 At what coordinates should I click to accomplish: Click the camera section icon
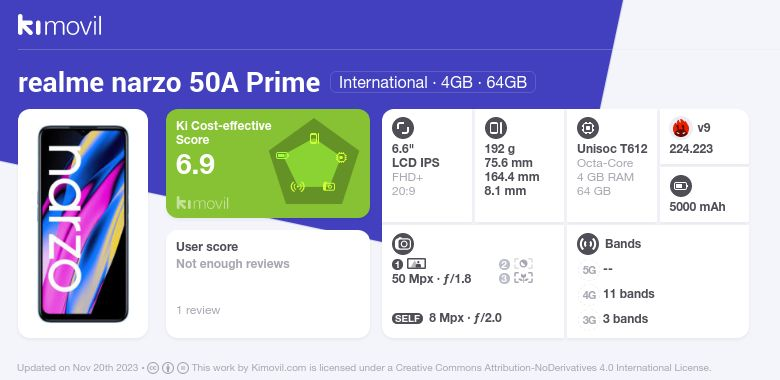402,244
